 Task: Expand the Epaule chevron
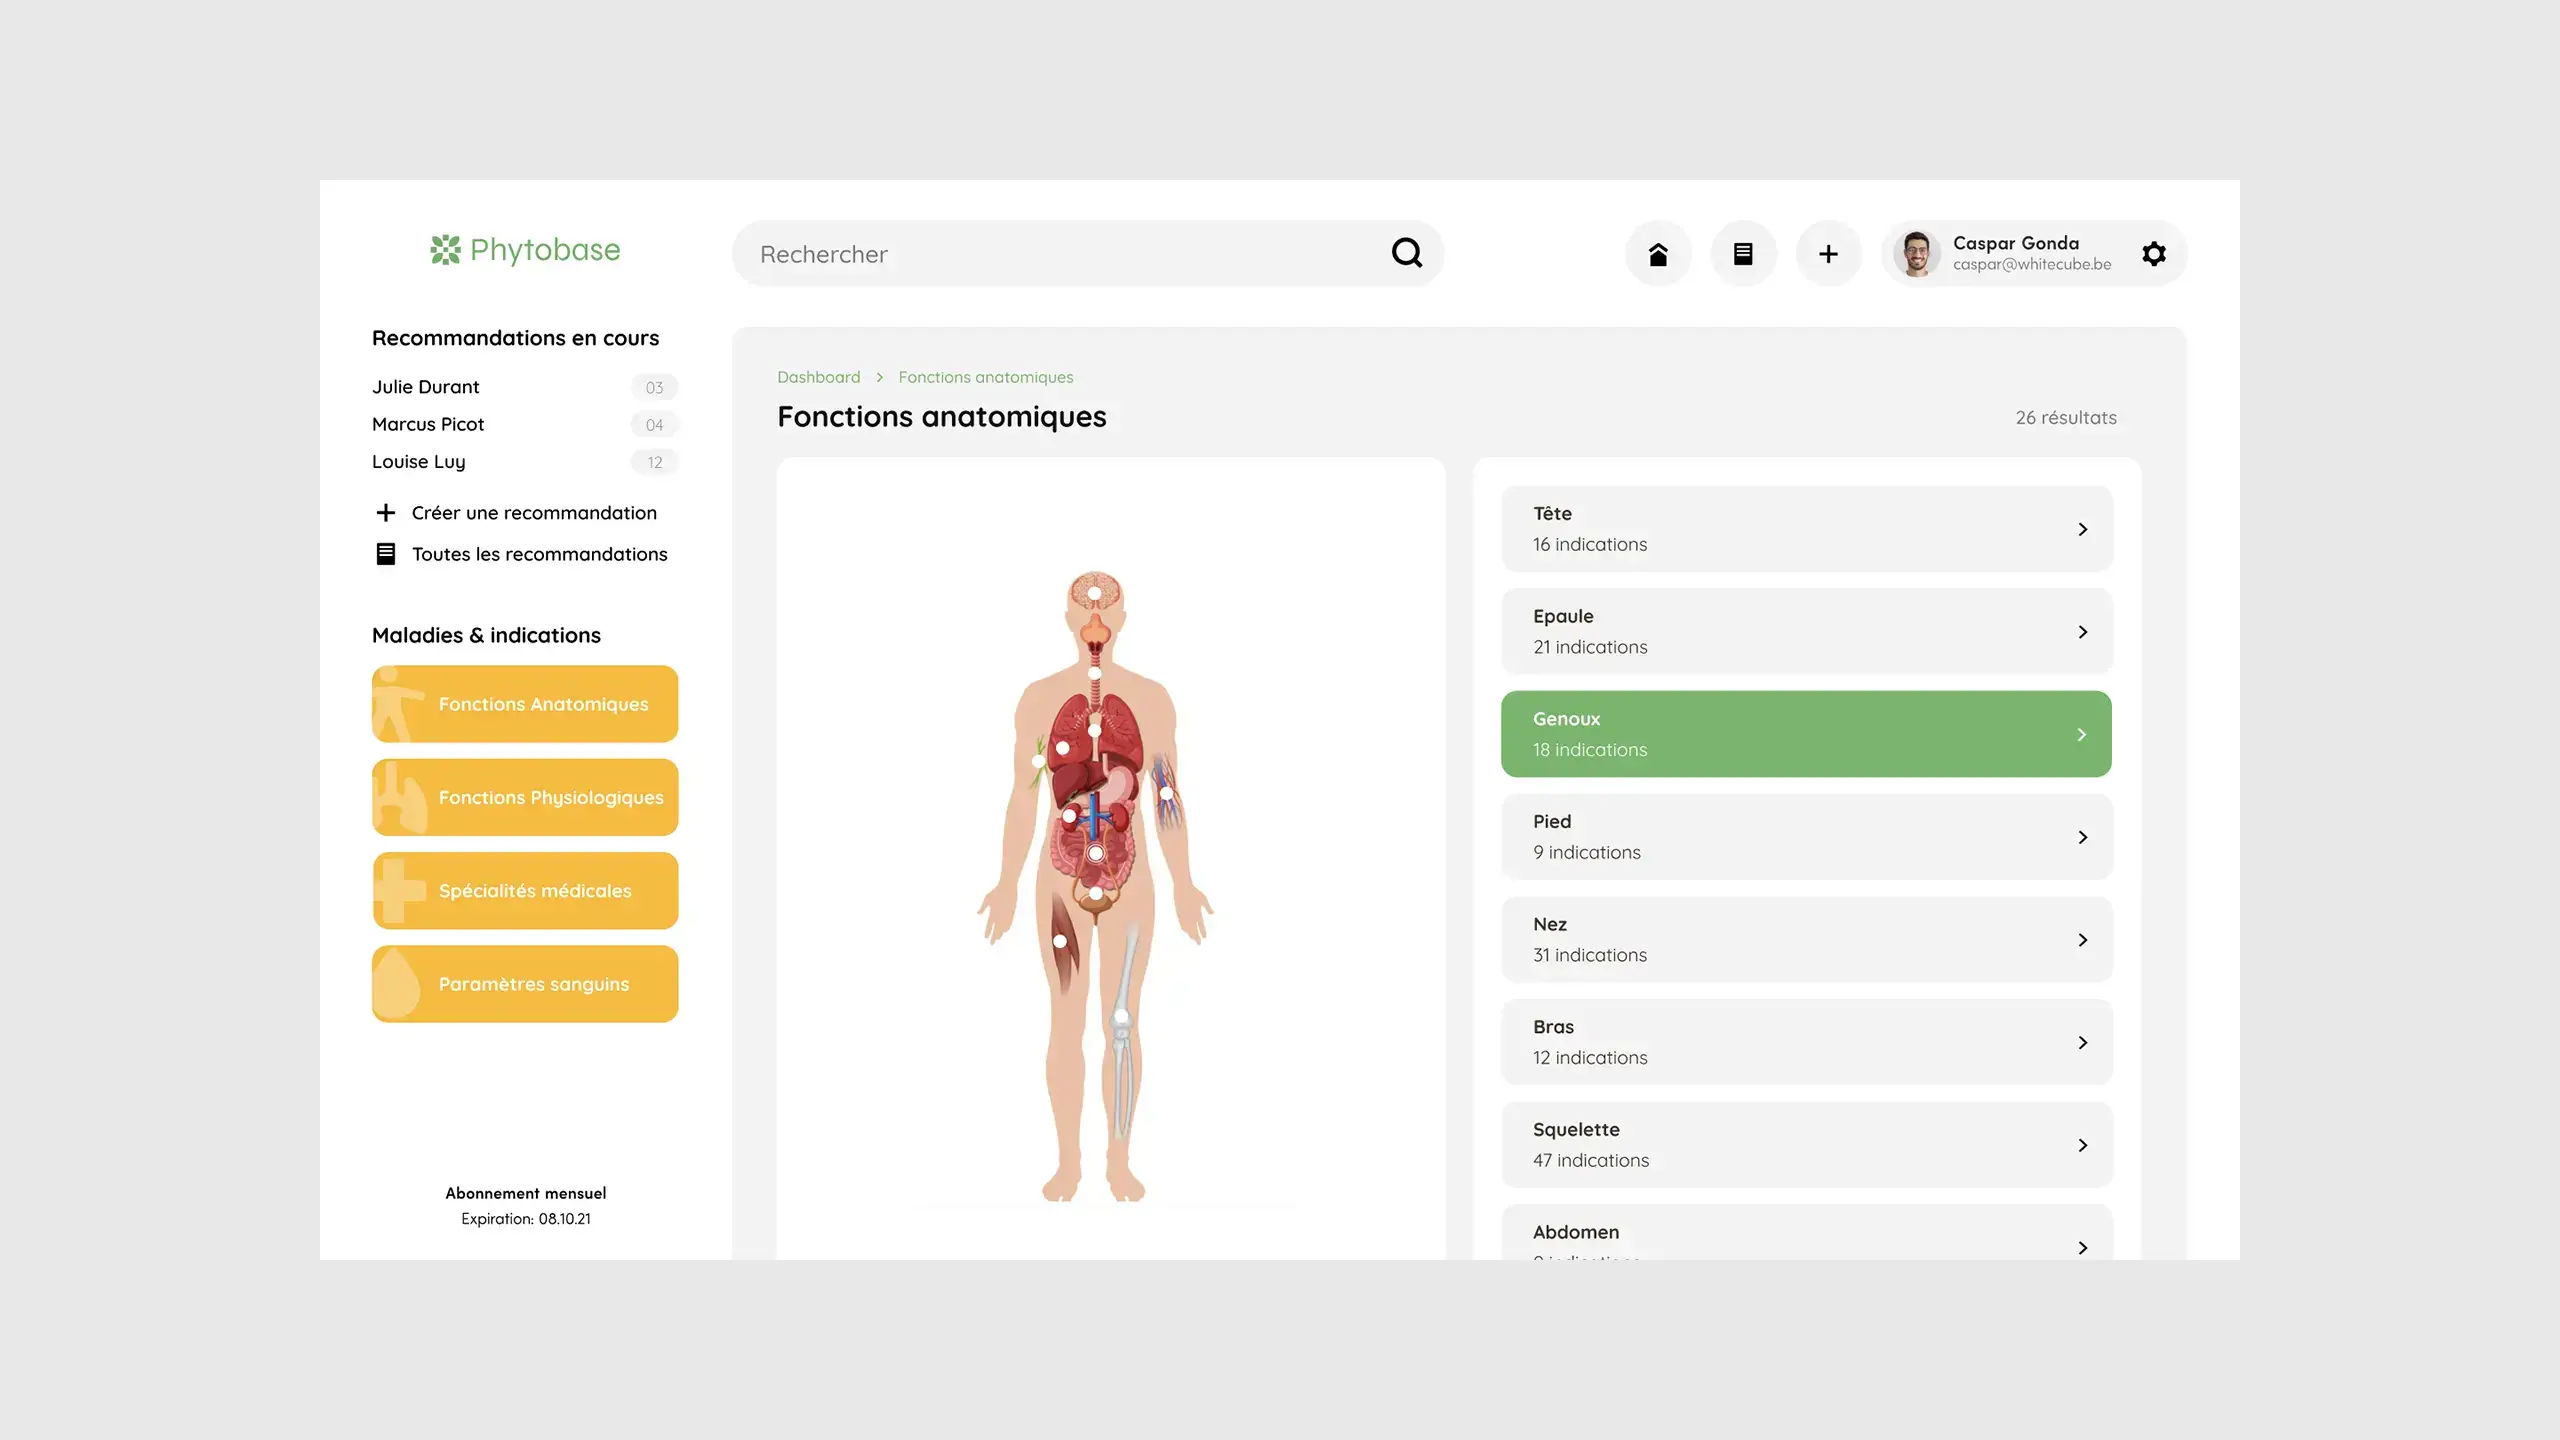2082,632
